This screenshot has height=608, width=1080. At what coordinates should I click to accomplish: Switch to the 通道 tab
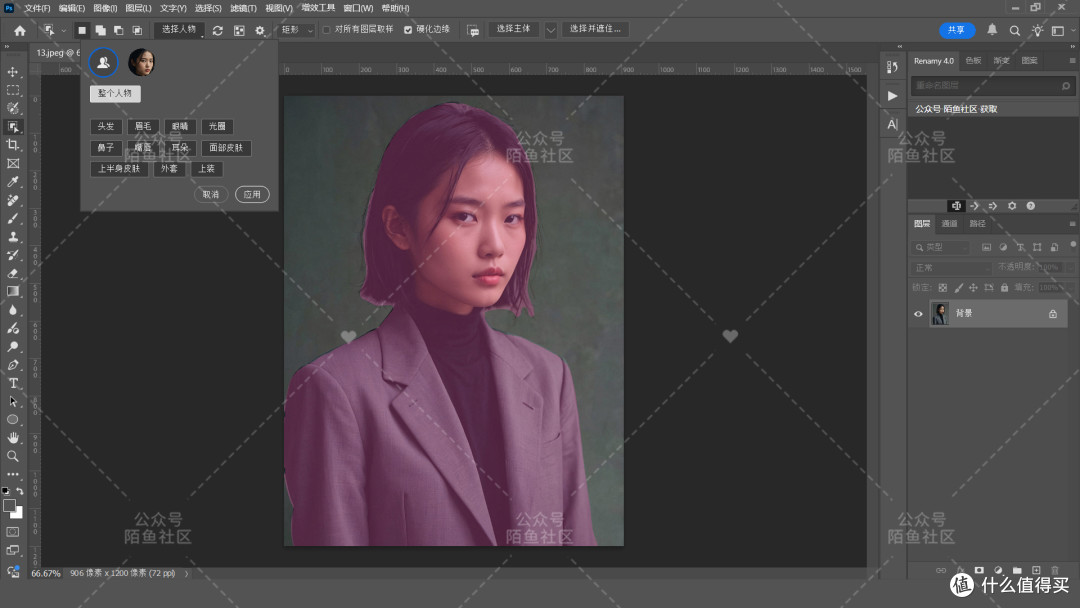pos(949,224)
